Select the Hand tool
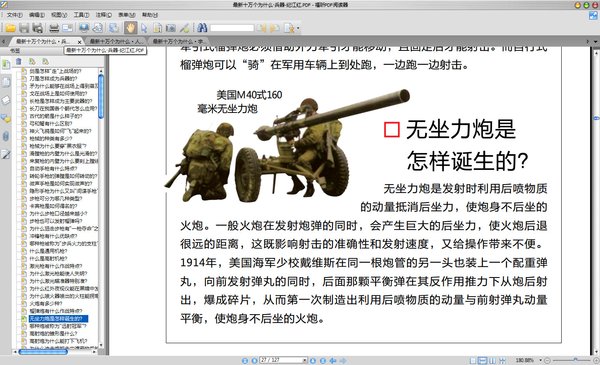The height and width of the screenshot is (365, 600). click(130, 28)
